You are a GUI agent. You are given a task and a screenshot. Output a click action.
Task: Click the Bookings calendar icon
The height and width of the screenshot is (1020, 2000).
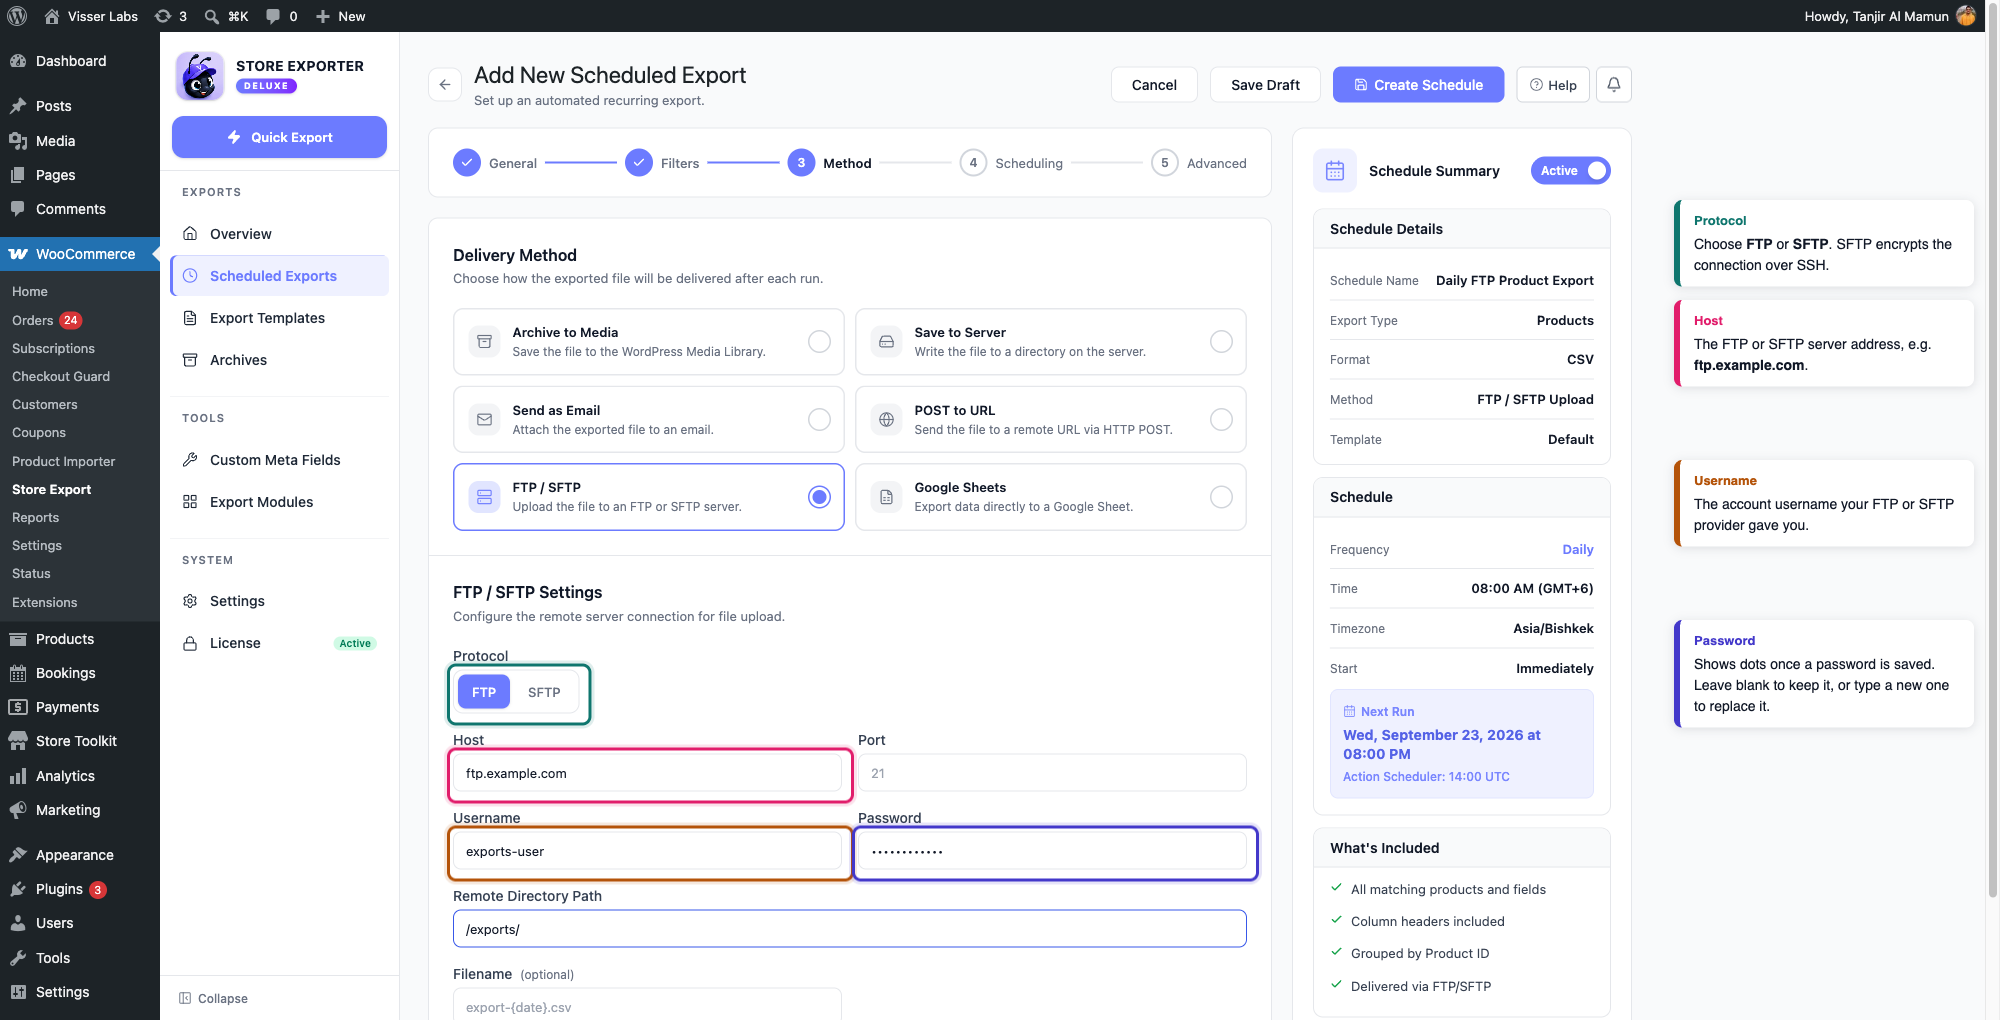tap(18, 673)
